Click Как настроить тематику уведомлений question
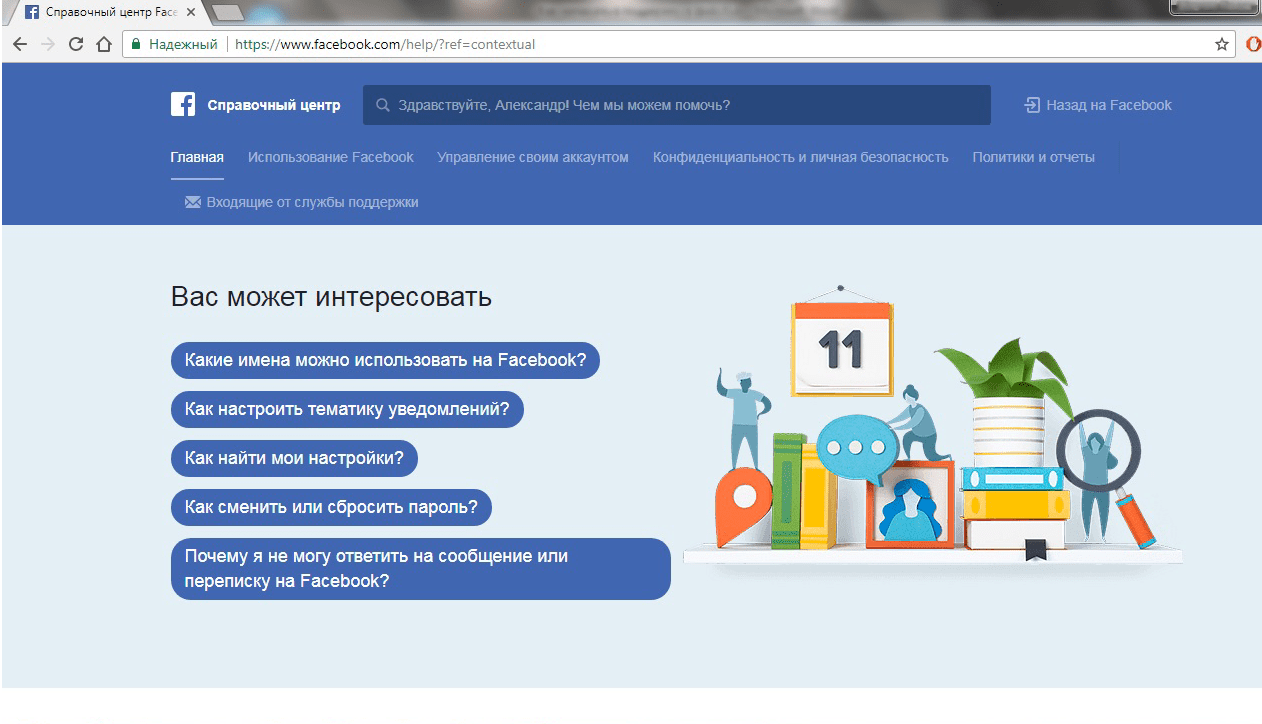This screenshot has height=724, width=1262. point(347,409)
